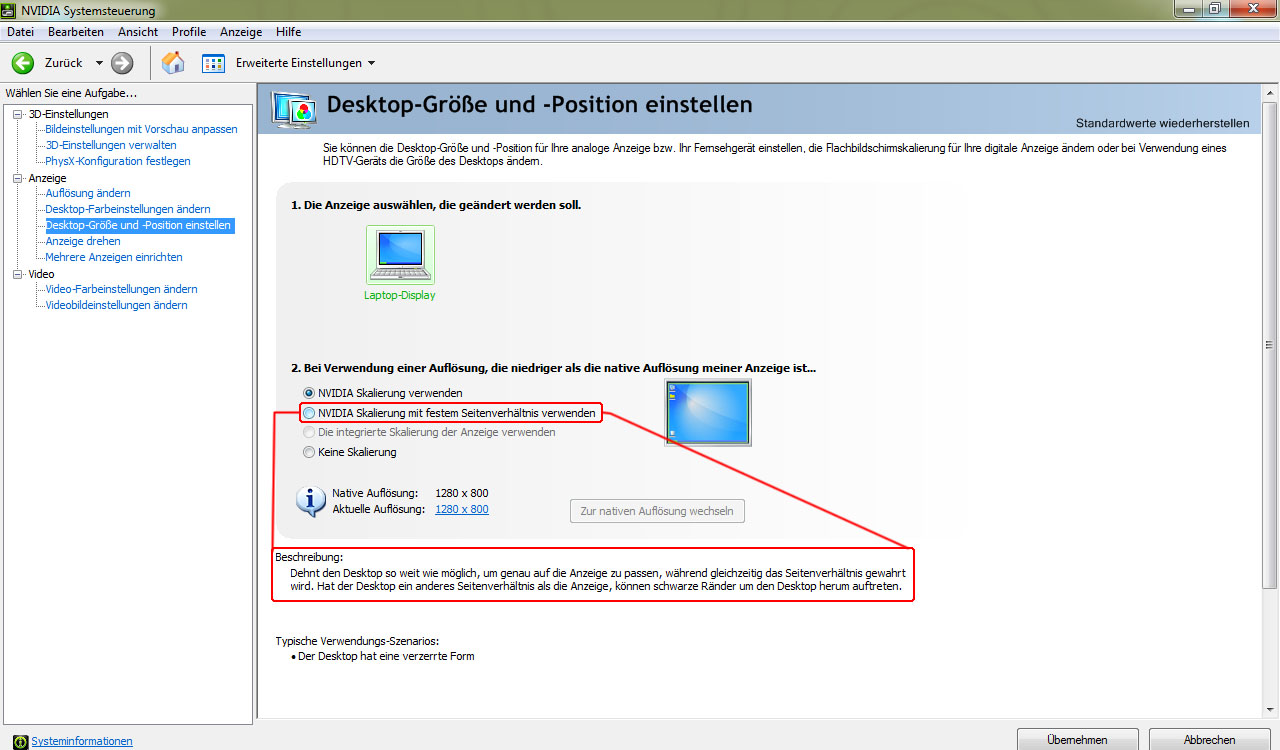The image size is (1280, 750).
Task: Click the green Zurück back arrow icon
Action: (x=23, y=63)
